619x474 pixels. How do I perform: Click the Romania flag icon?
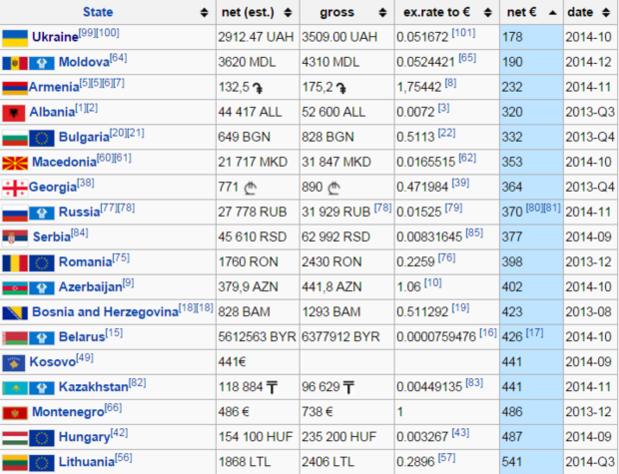click(15, 263)
